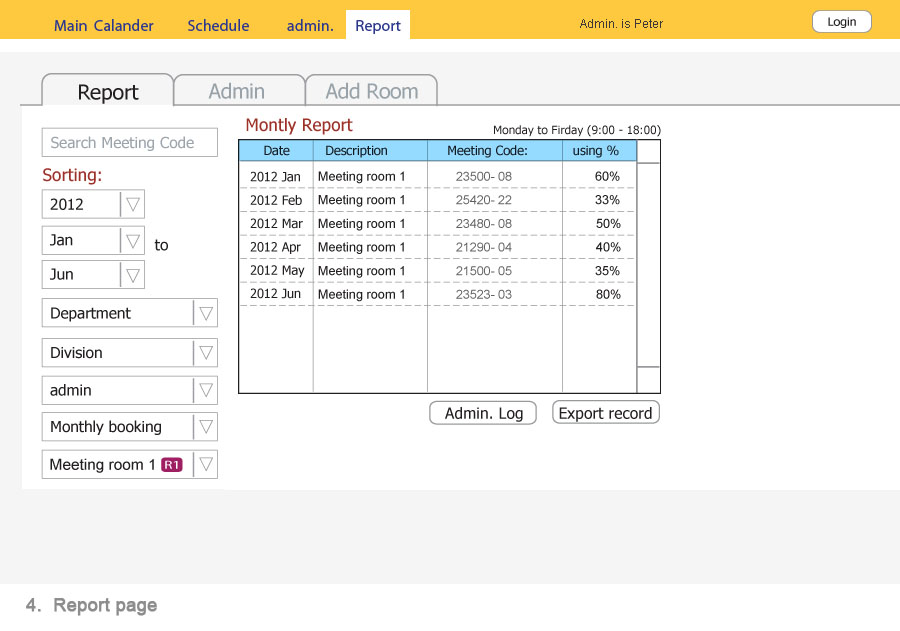
Task: Switch to the Report sub-tab
Action: pyautogui.click(x=107, y=91)
